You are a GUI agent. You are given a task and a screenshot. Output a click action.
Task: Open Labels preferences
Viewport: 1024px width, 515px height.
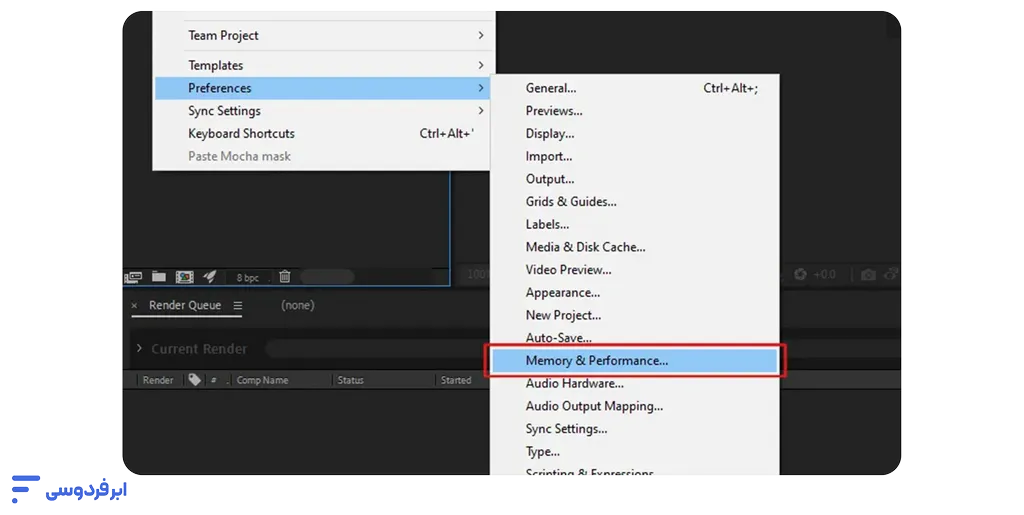[x=635, y=224]
